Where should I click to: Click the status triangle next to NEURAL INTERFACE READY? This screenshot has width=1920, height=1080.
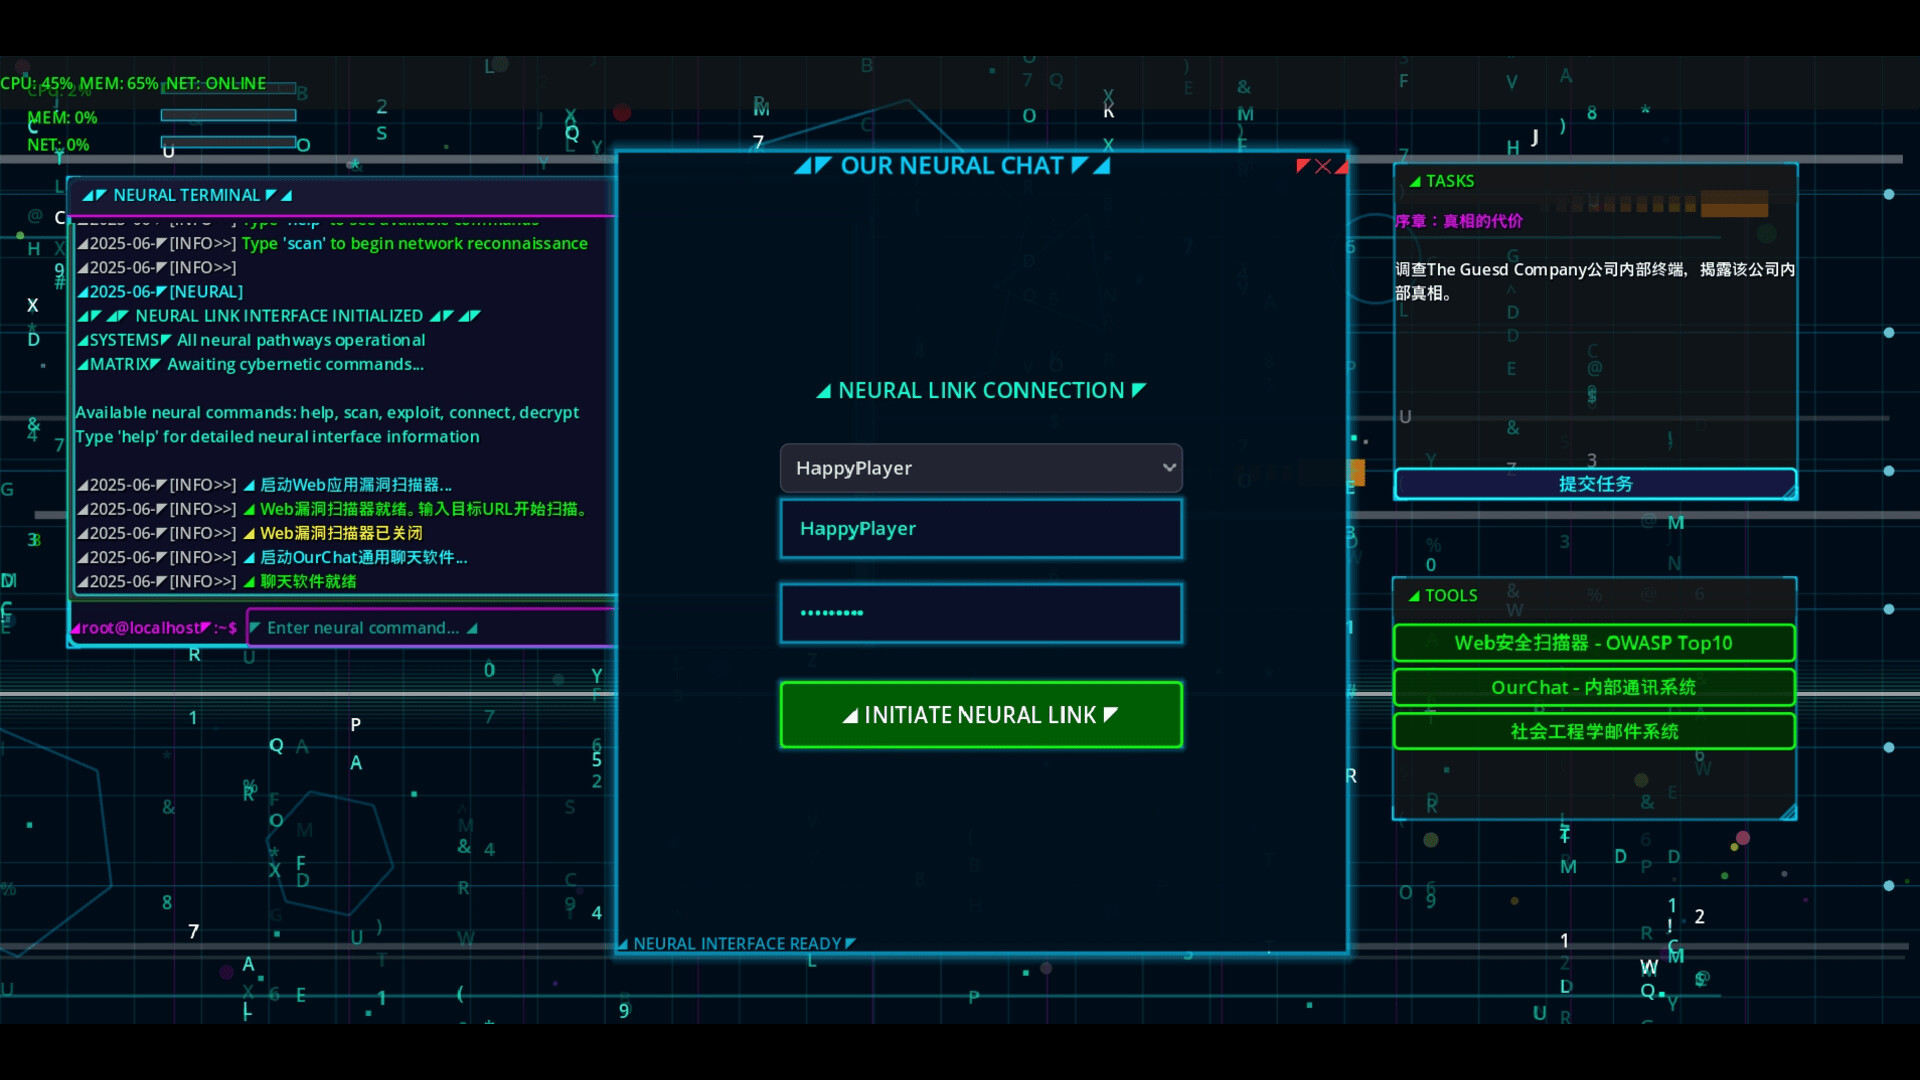(625, 943)
